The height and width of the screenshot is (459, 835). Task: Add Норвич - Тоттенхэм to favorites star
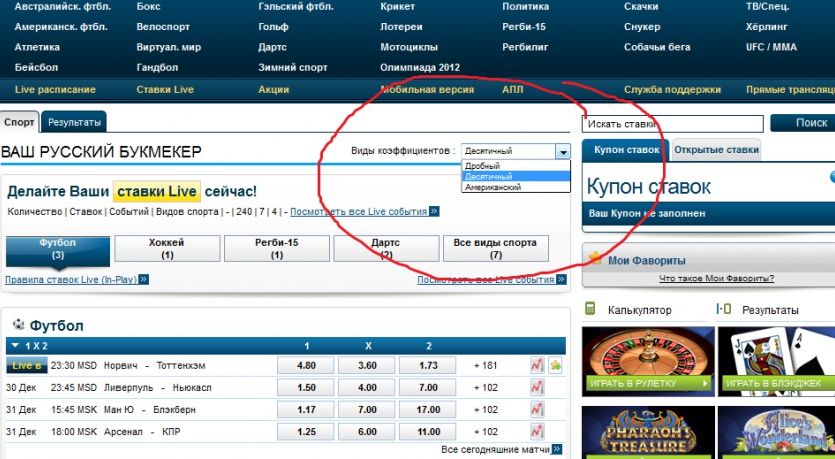[555, 365]
